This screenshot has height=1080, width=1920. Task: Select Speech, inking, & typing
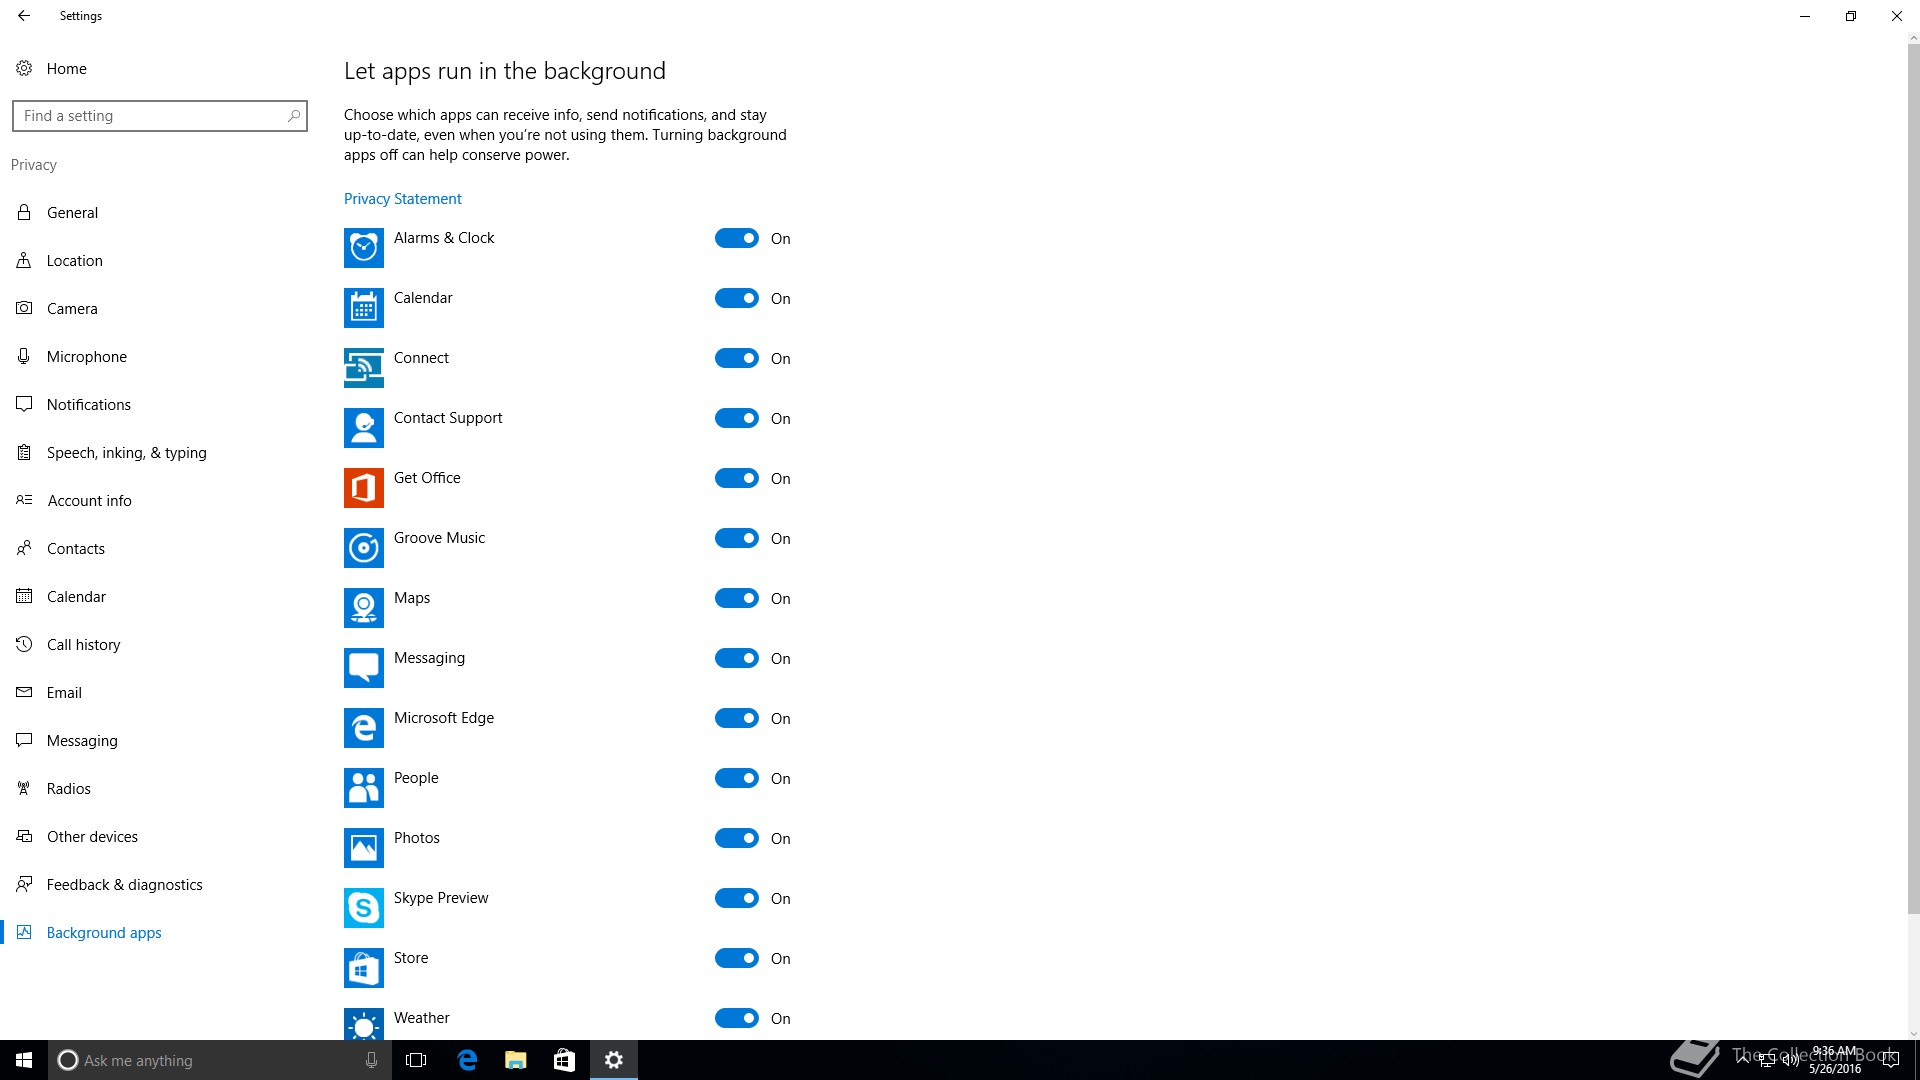point(126,453)
